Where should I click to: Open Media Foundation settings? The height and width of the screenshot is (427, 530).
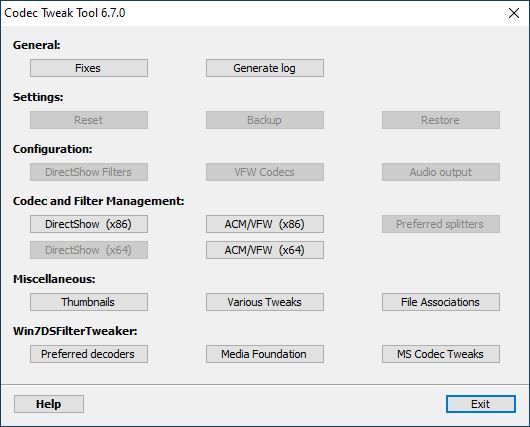point(265,354)
